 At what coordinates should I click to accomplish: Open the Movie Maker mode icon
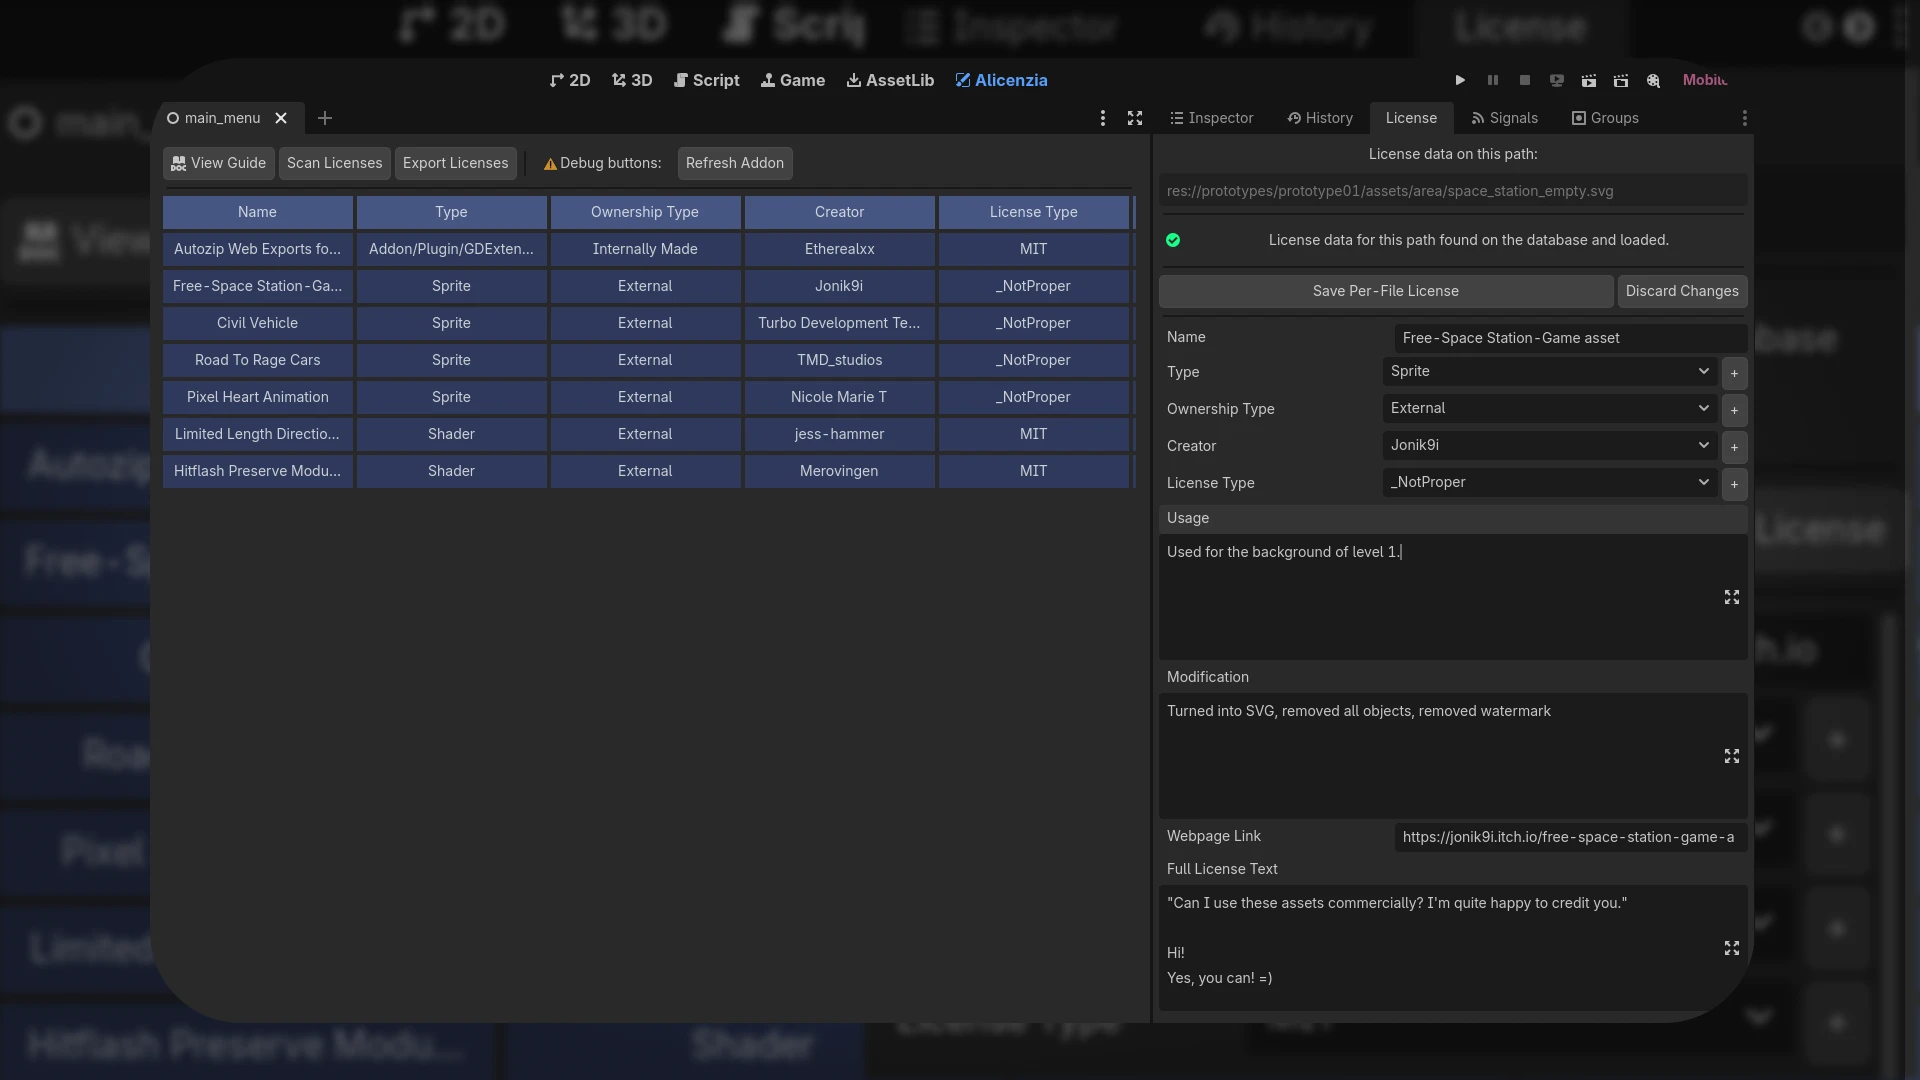1653,80
